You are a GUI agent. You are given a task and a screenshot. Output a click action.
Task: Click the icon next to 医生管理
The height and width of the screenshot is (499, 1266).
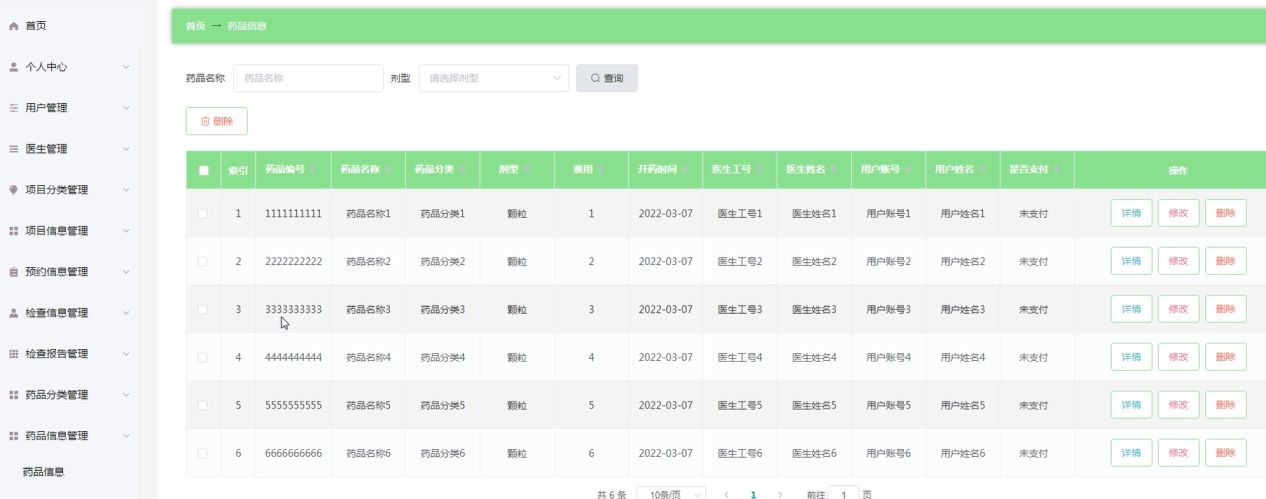click(x=13, y=149)
